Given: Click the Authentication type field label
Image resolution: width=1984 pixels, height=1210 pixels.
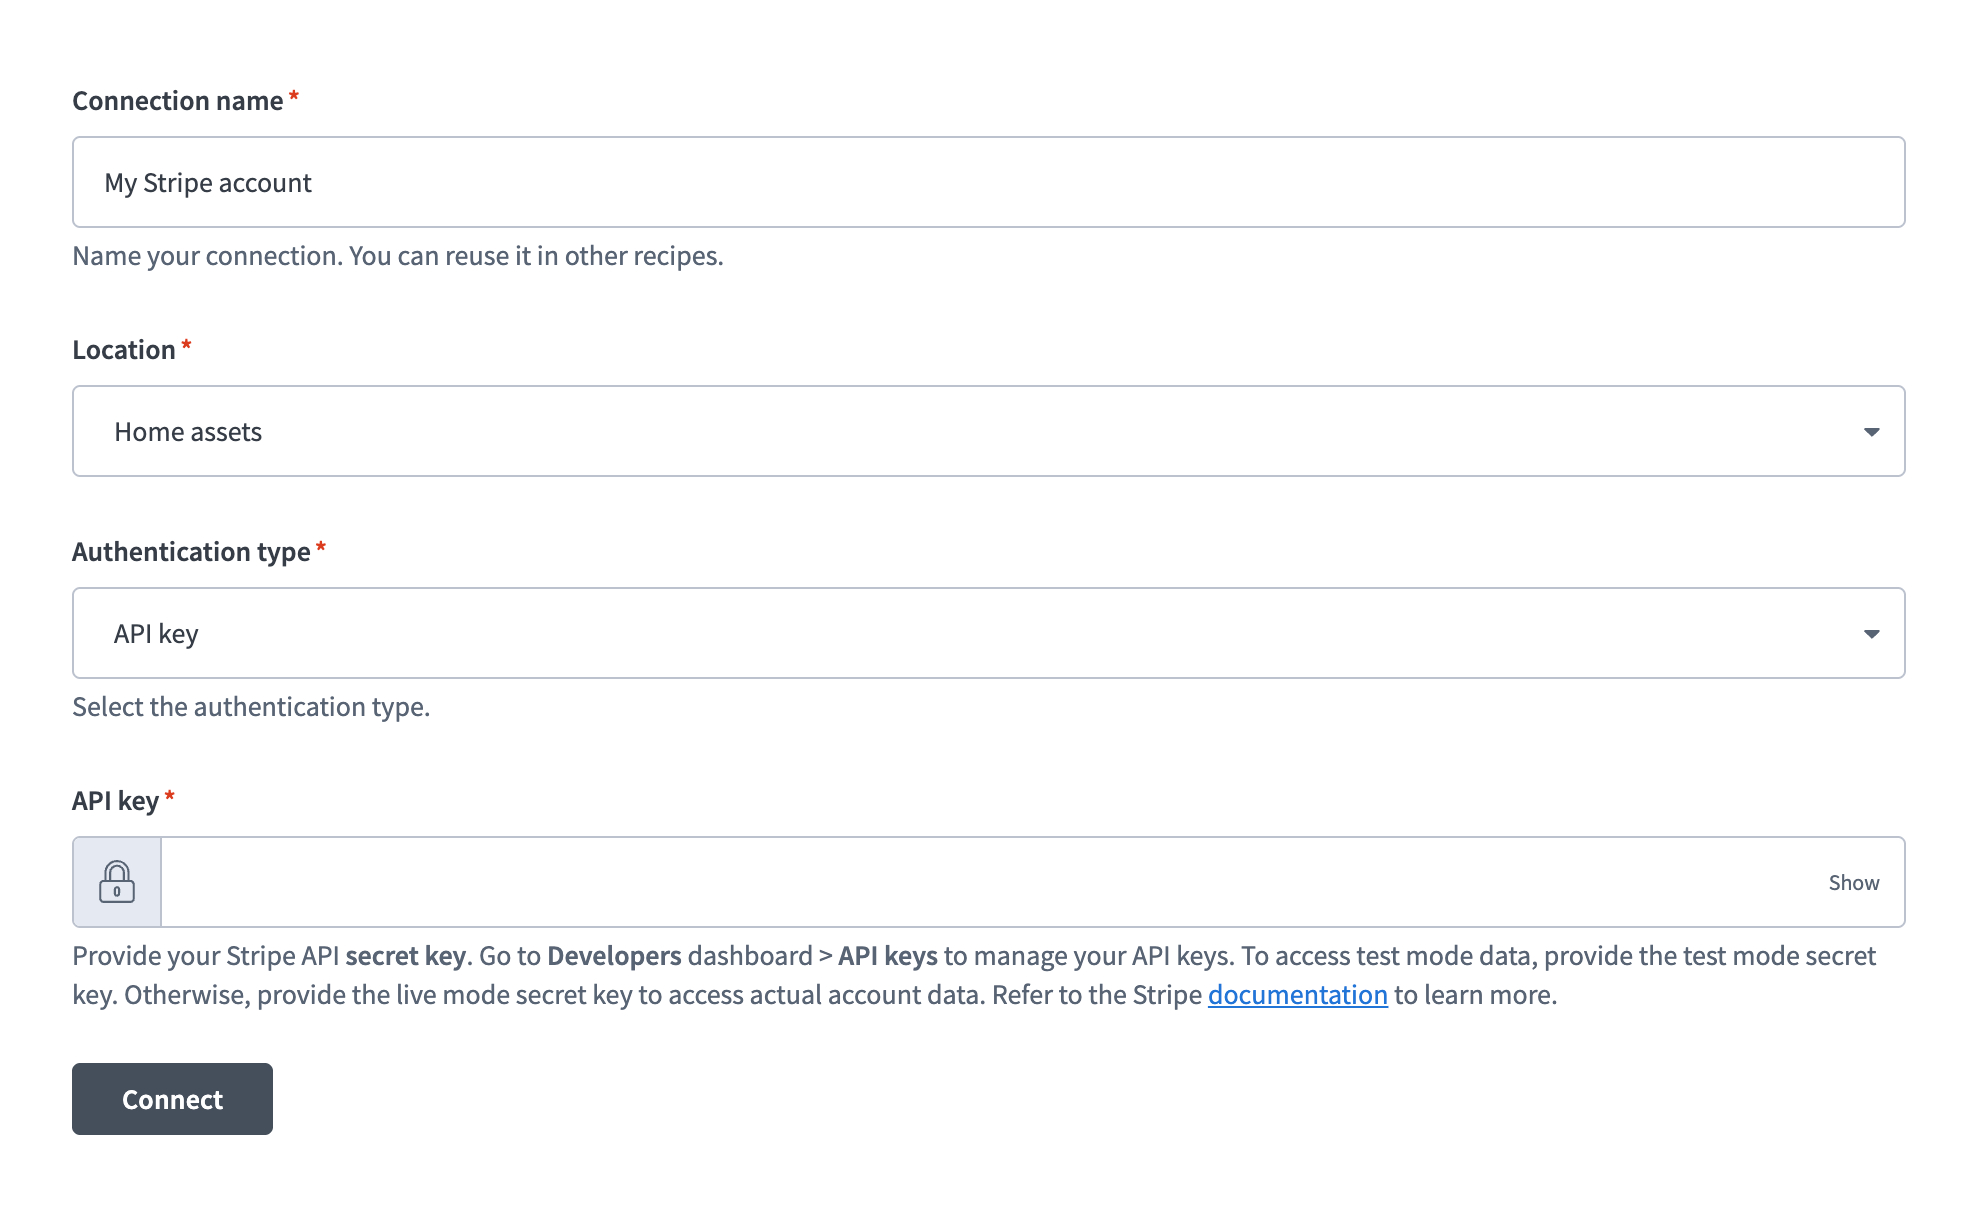Looking at the screenshot, I should click(x=191, y=552).
